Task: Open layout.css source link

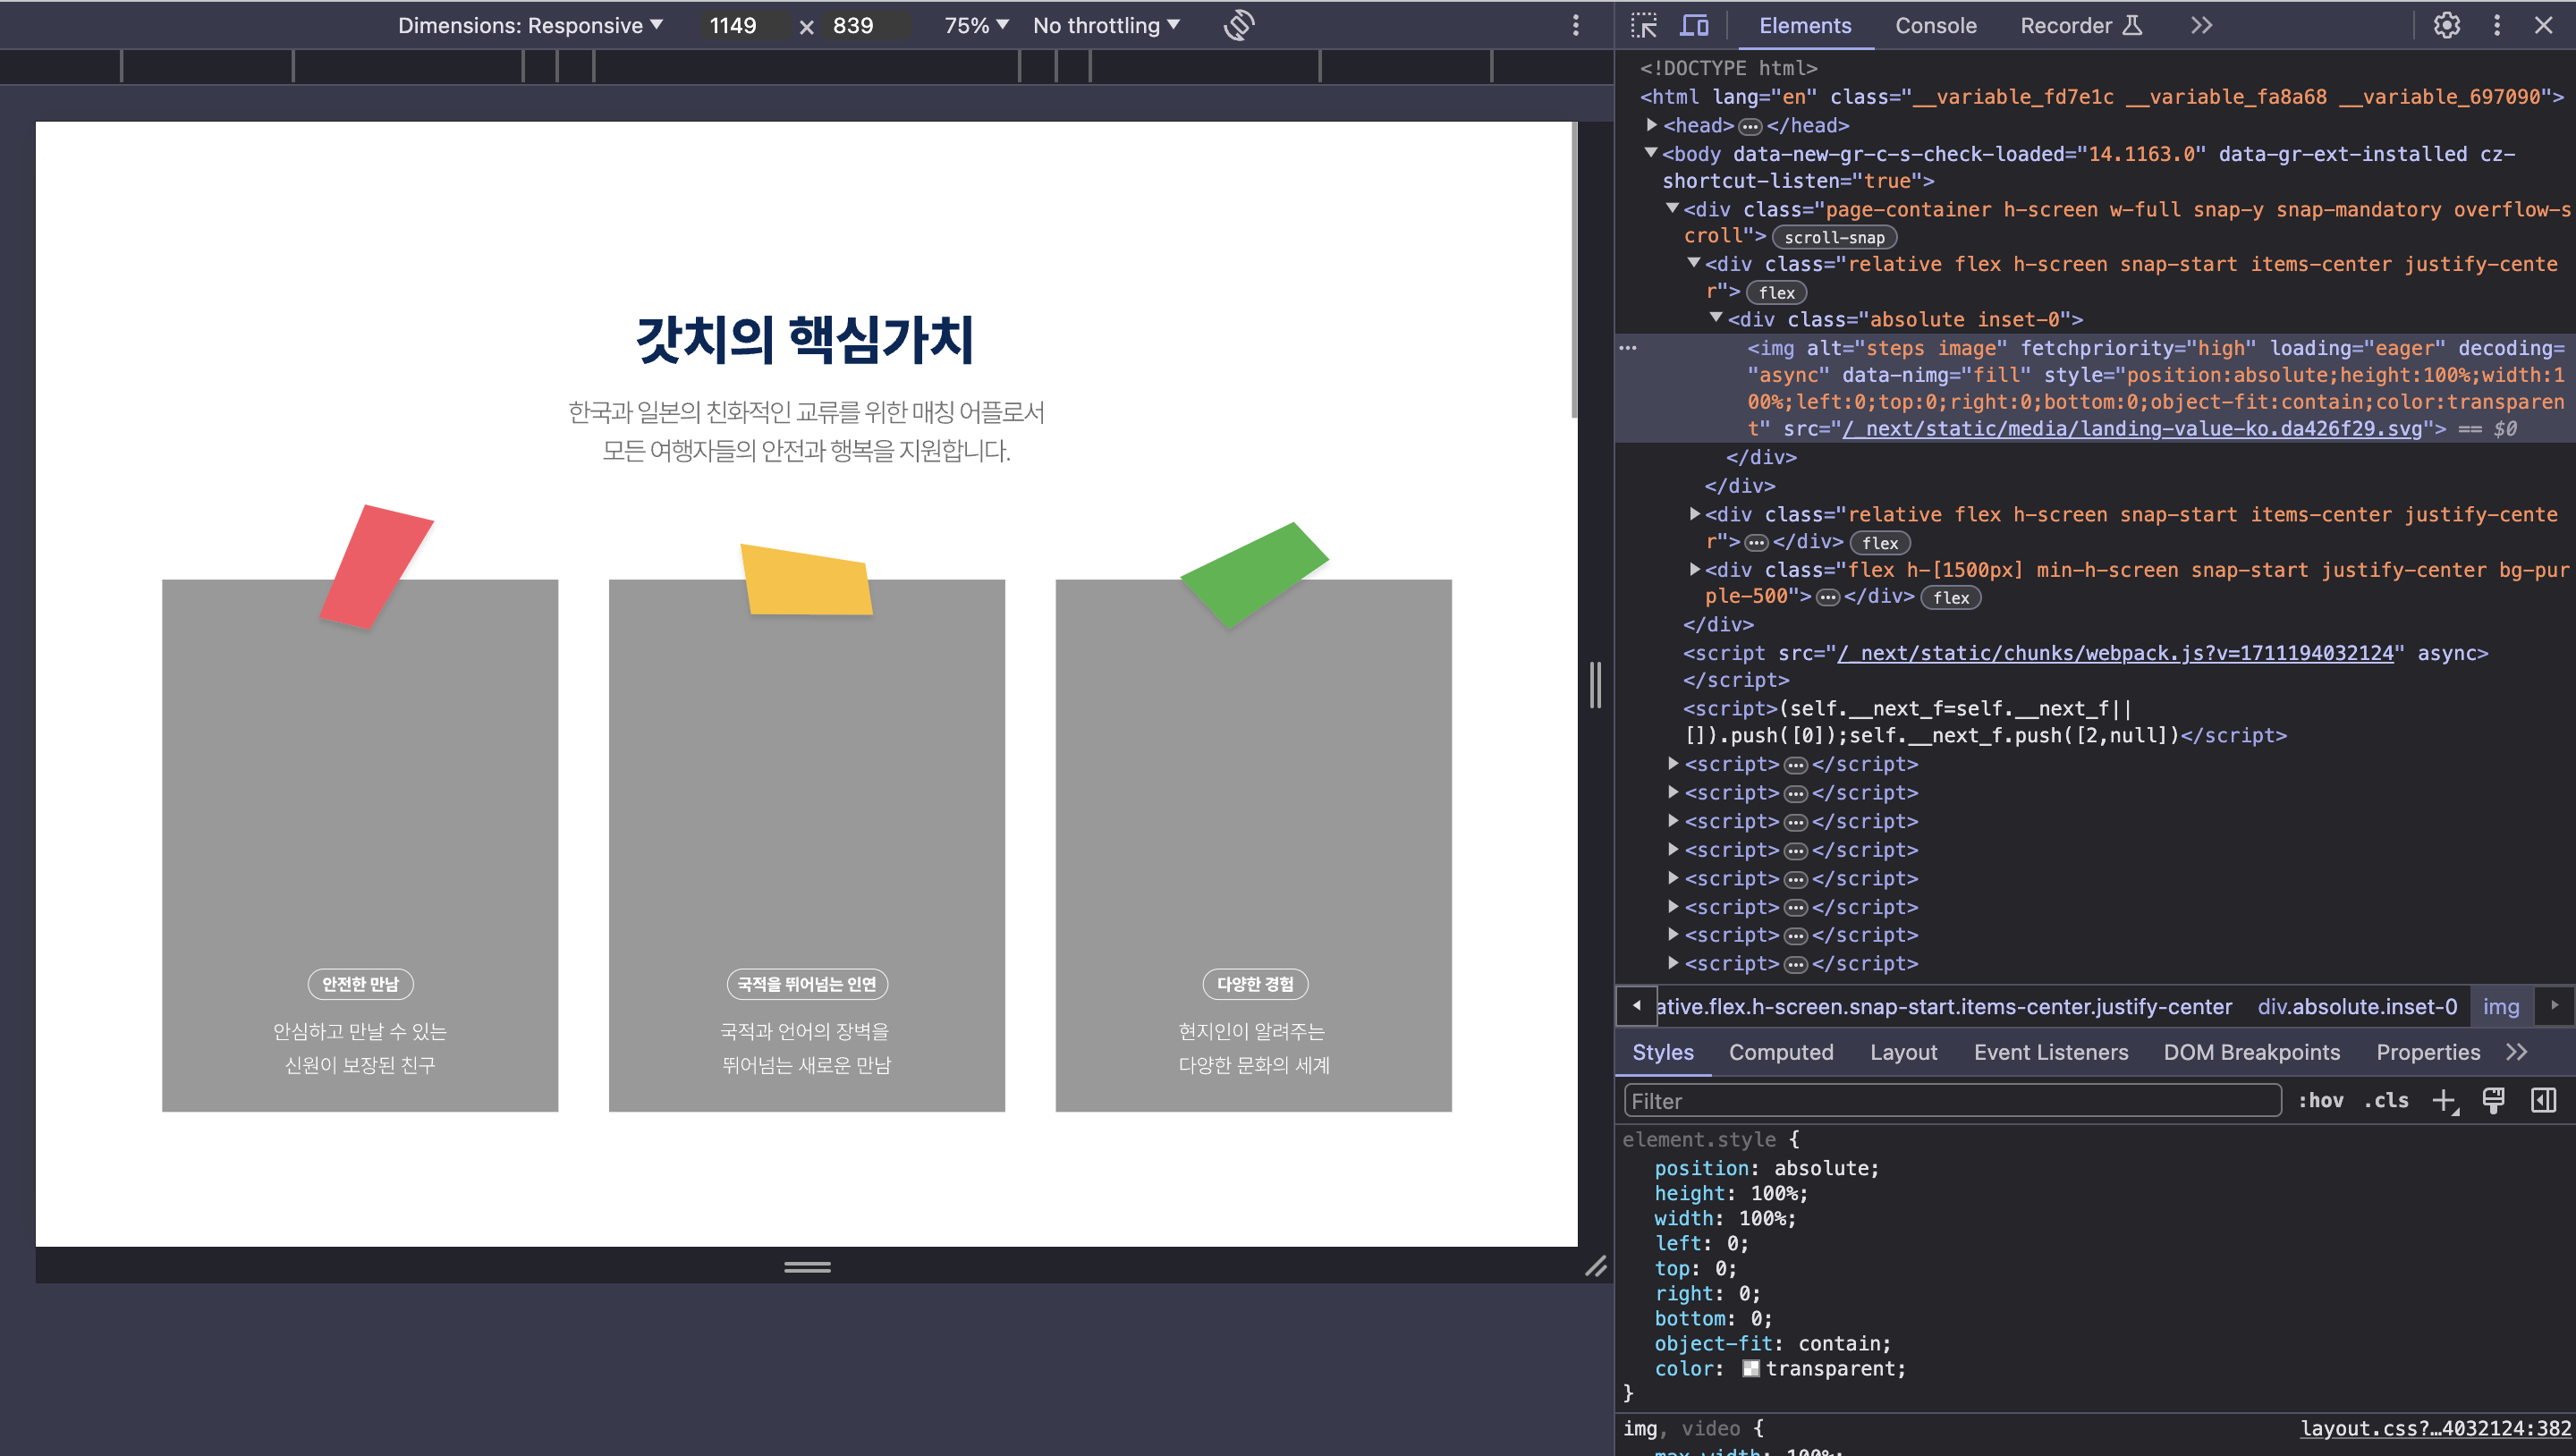Action: (2435, 1428)
